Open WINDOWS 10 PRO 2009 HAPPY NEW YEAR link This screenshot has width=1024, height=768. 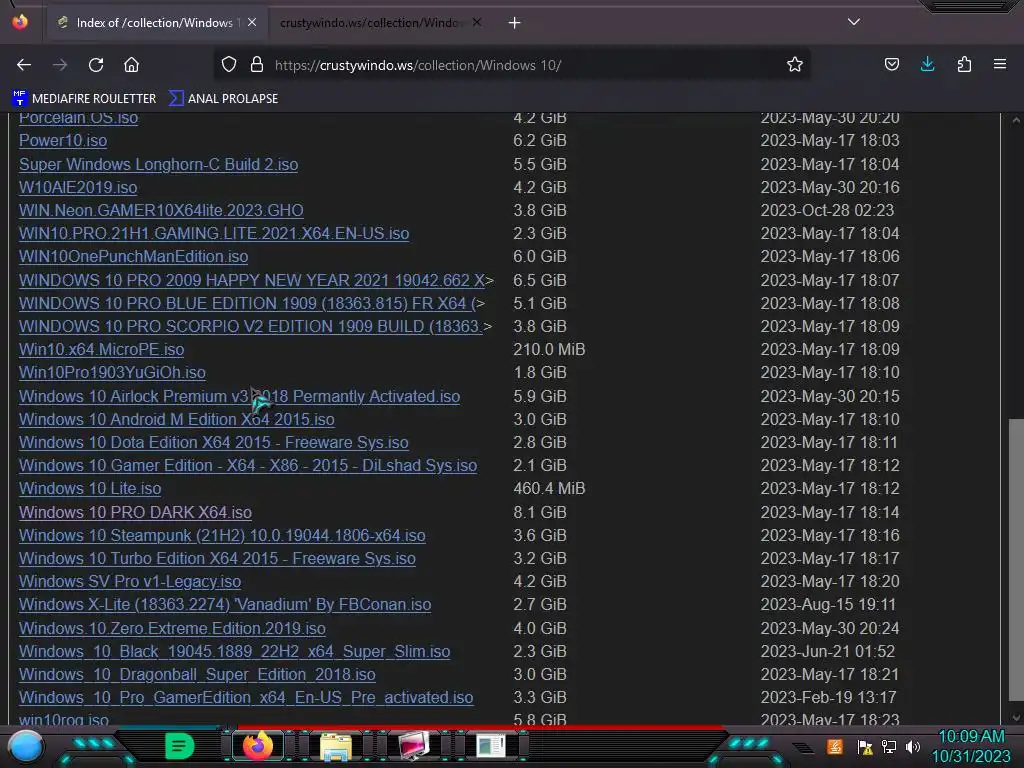pyautogui.click(x=252, y=280)
